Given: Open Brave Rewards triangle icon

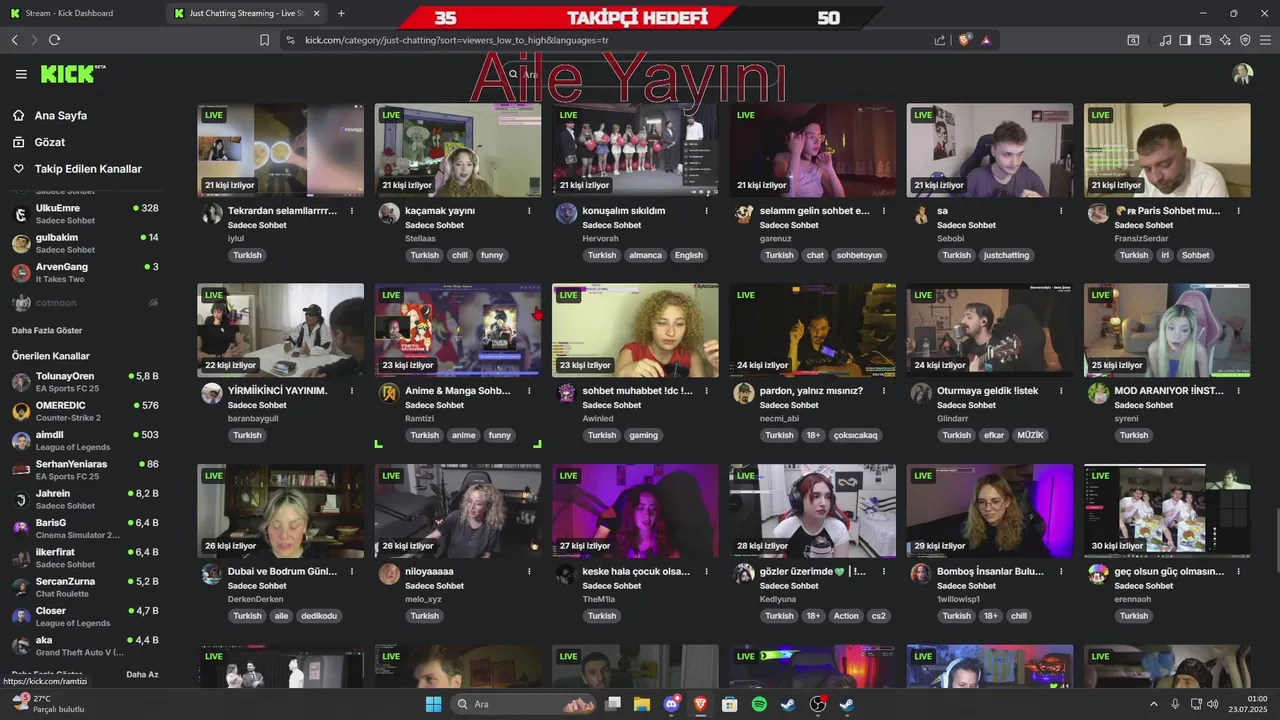Looking at the screenshot, I should (986, 40).
